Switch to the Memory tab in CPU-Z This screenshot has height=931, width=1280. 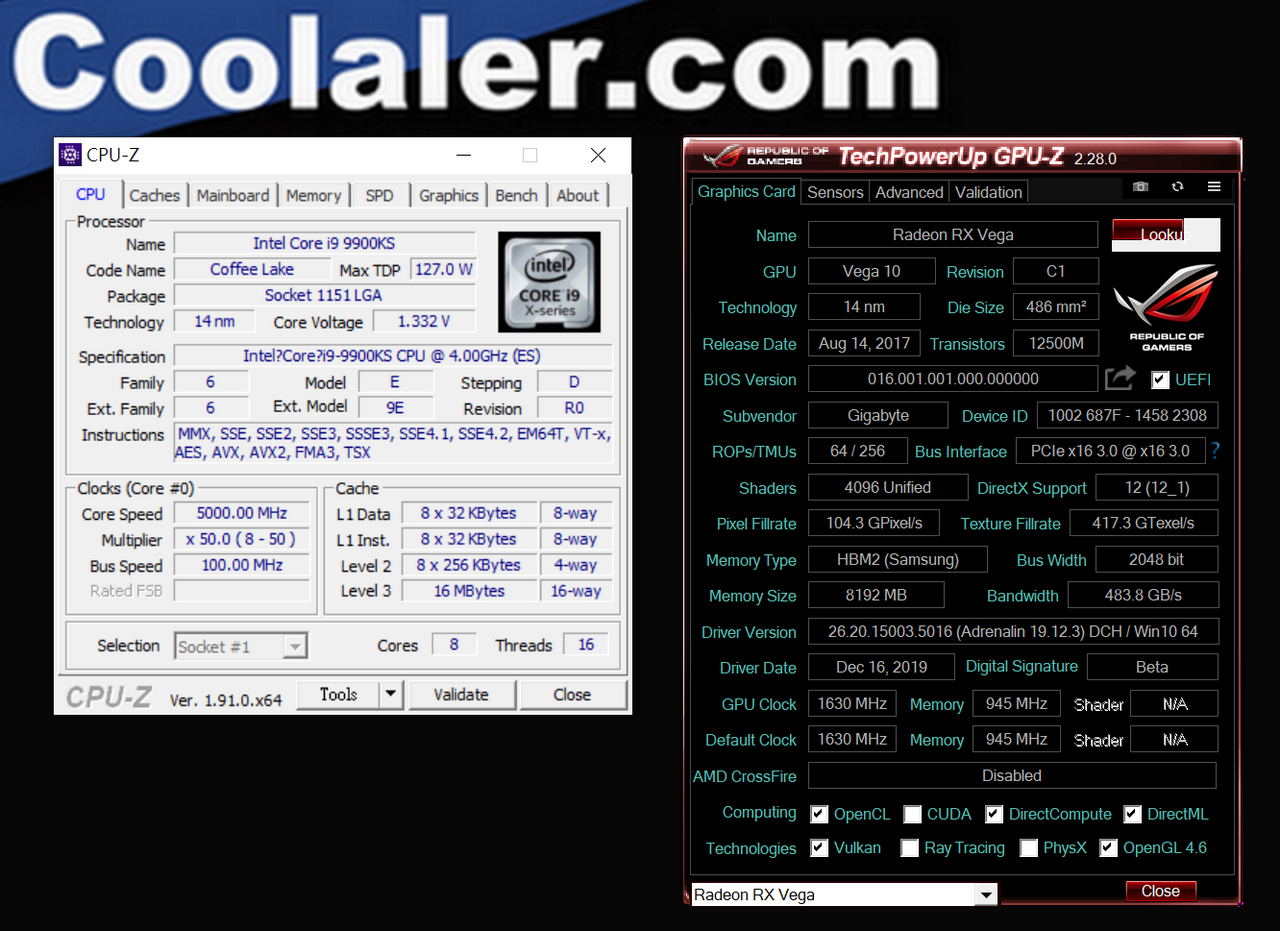[314, 196]
